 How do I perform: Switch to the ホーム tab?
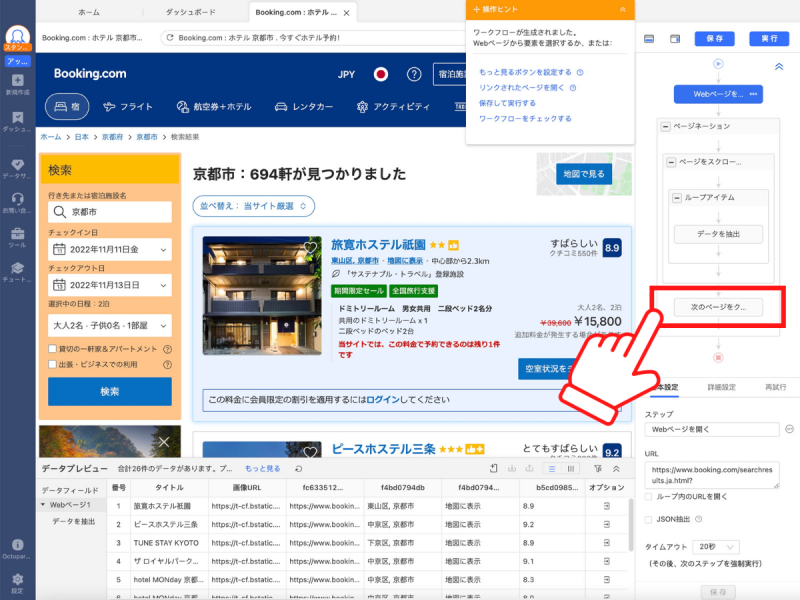coord(89,12)
